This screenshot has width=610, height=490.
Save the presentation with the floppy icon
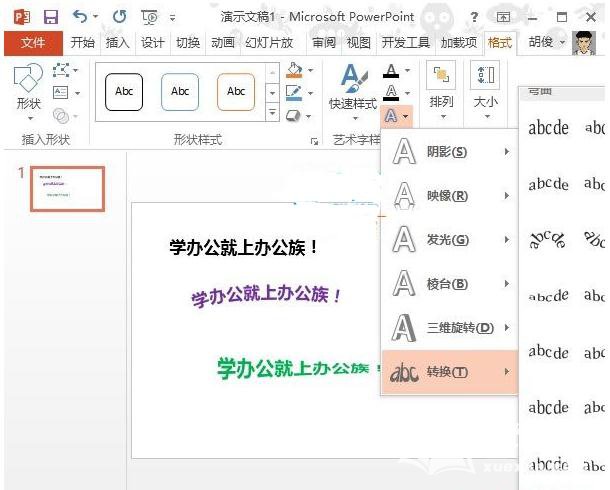51,17
